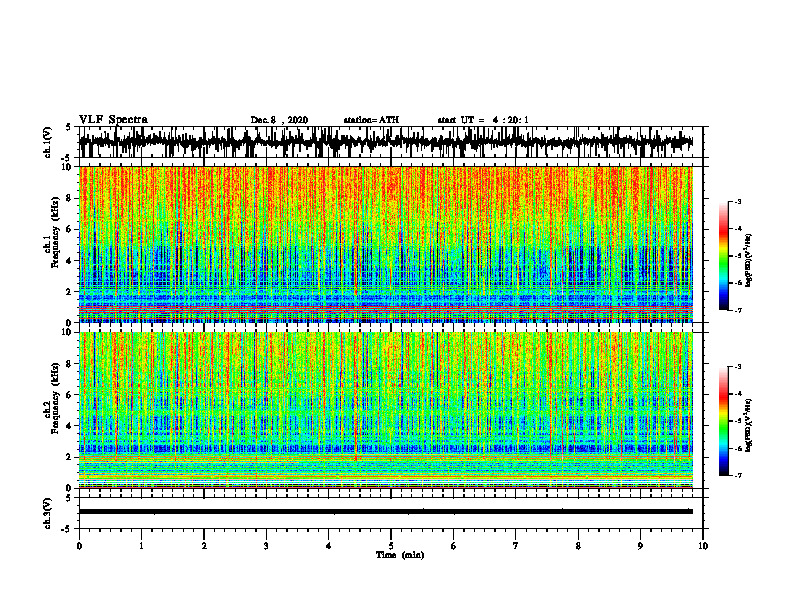Click the "-7" label on ch.2 color scale
792x612 pixels.
[738, 475]
